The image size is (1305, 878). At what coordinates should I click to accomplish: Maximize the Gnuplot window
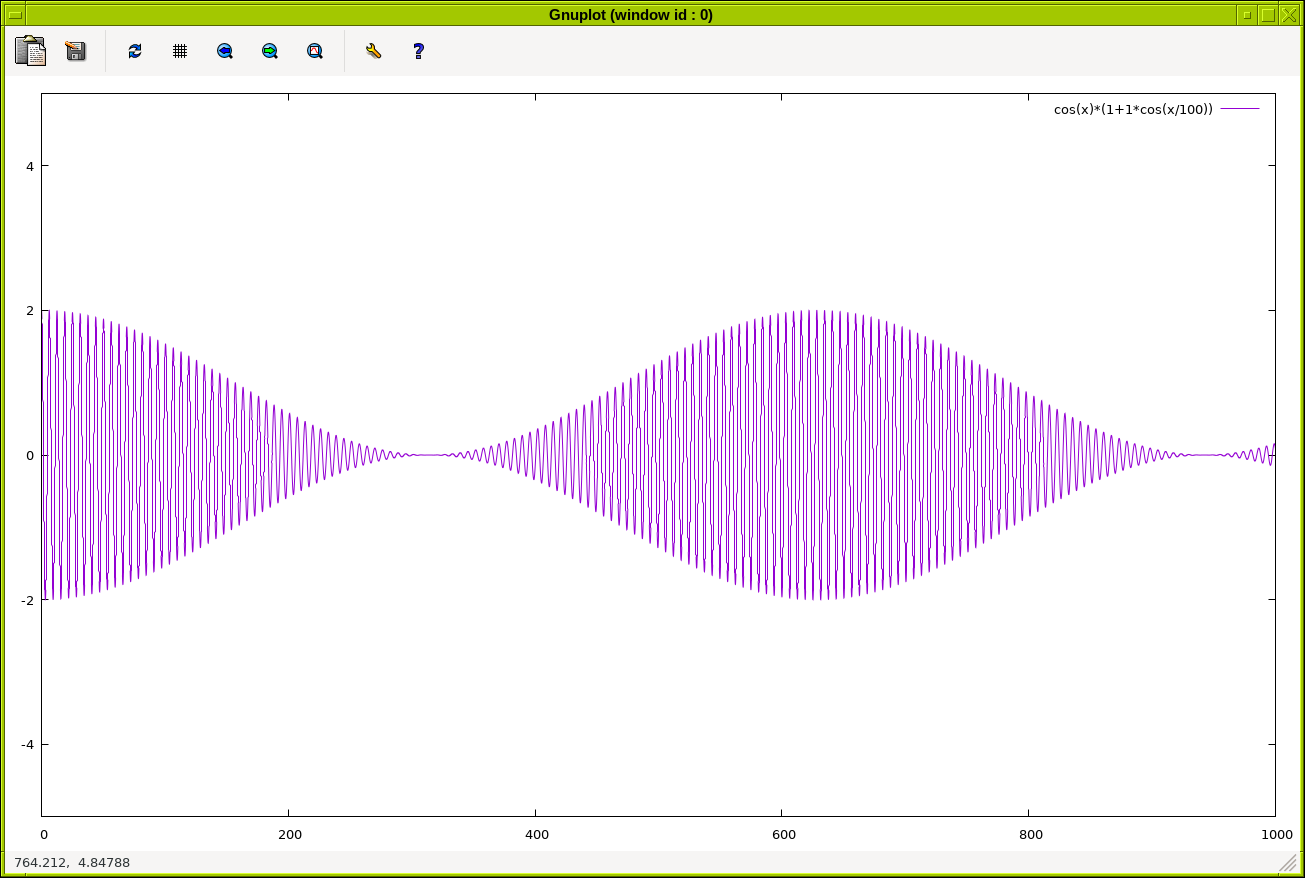tap(1268, 15)
